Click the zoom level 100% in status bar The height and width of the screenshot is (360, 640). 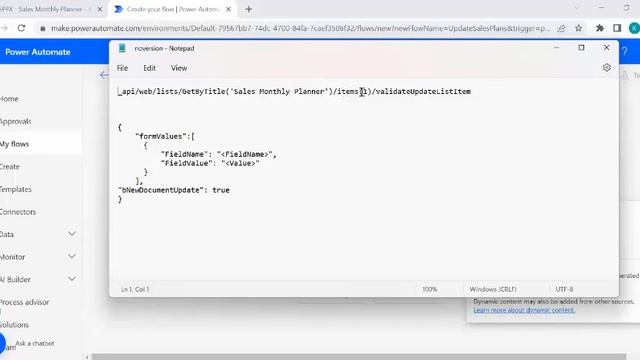[429, 289]
